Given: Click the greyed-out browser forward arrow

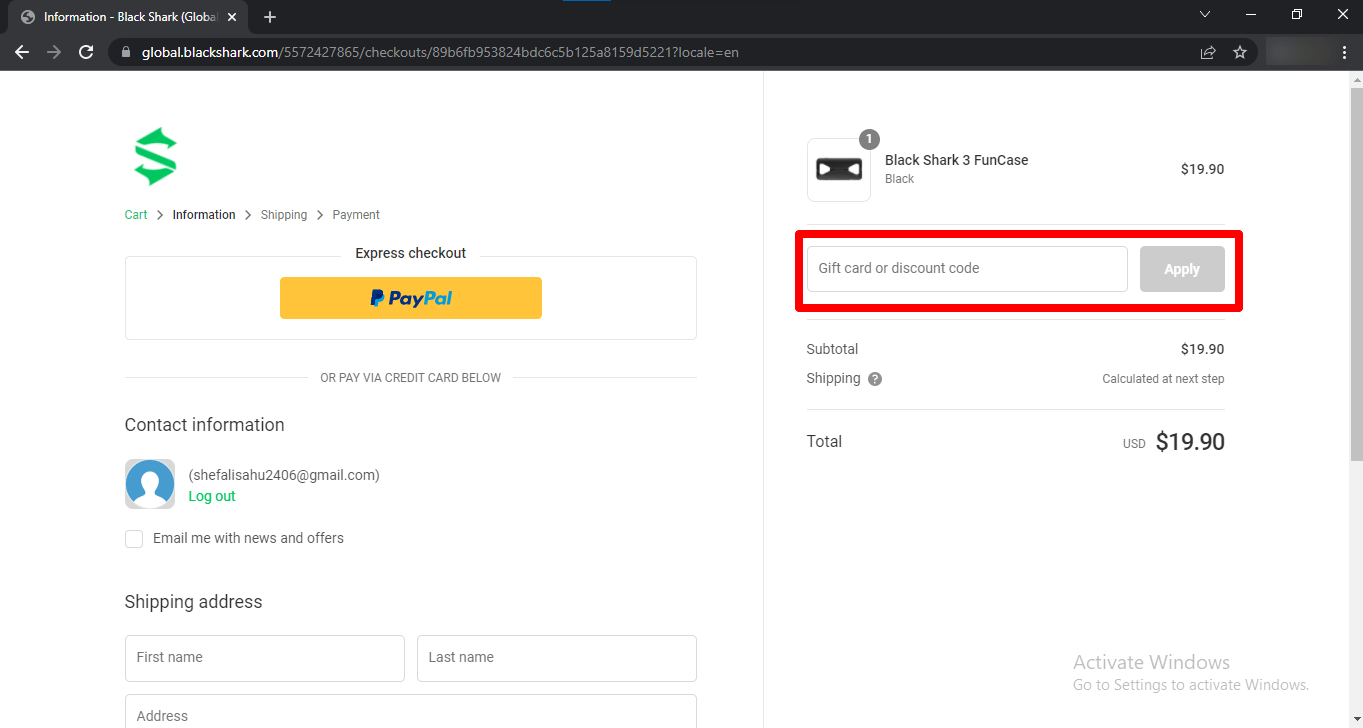Looking at the screenshot, I should pyautogui.click(x=54, y=52).
